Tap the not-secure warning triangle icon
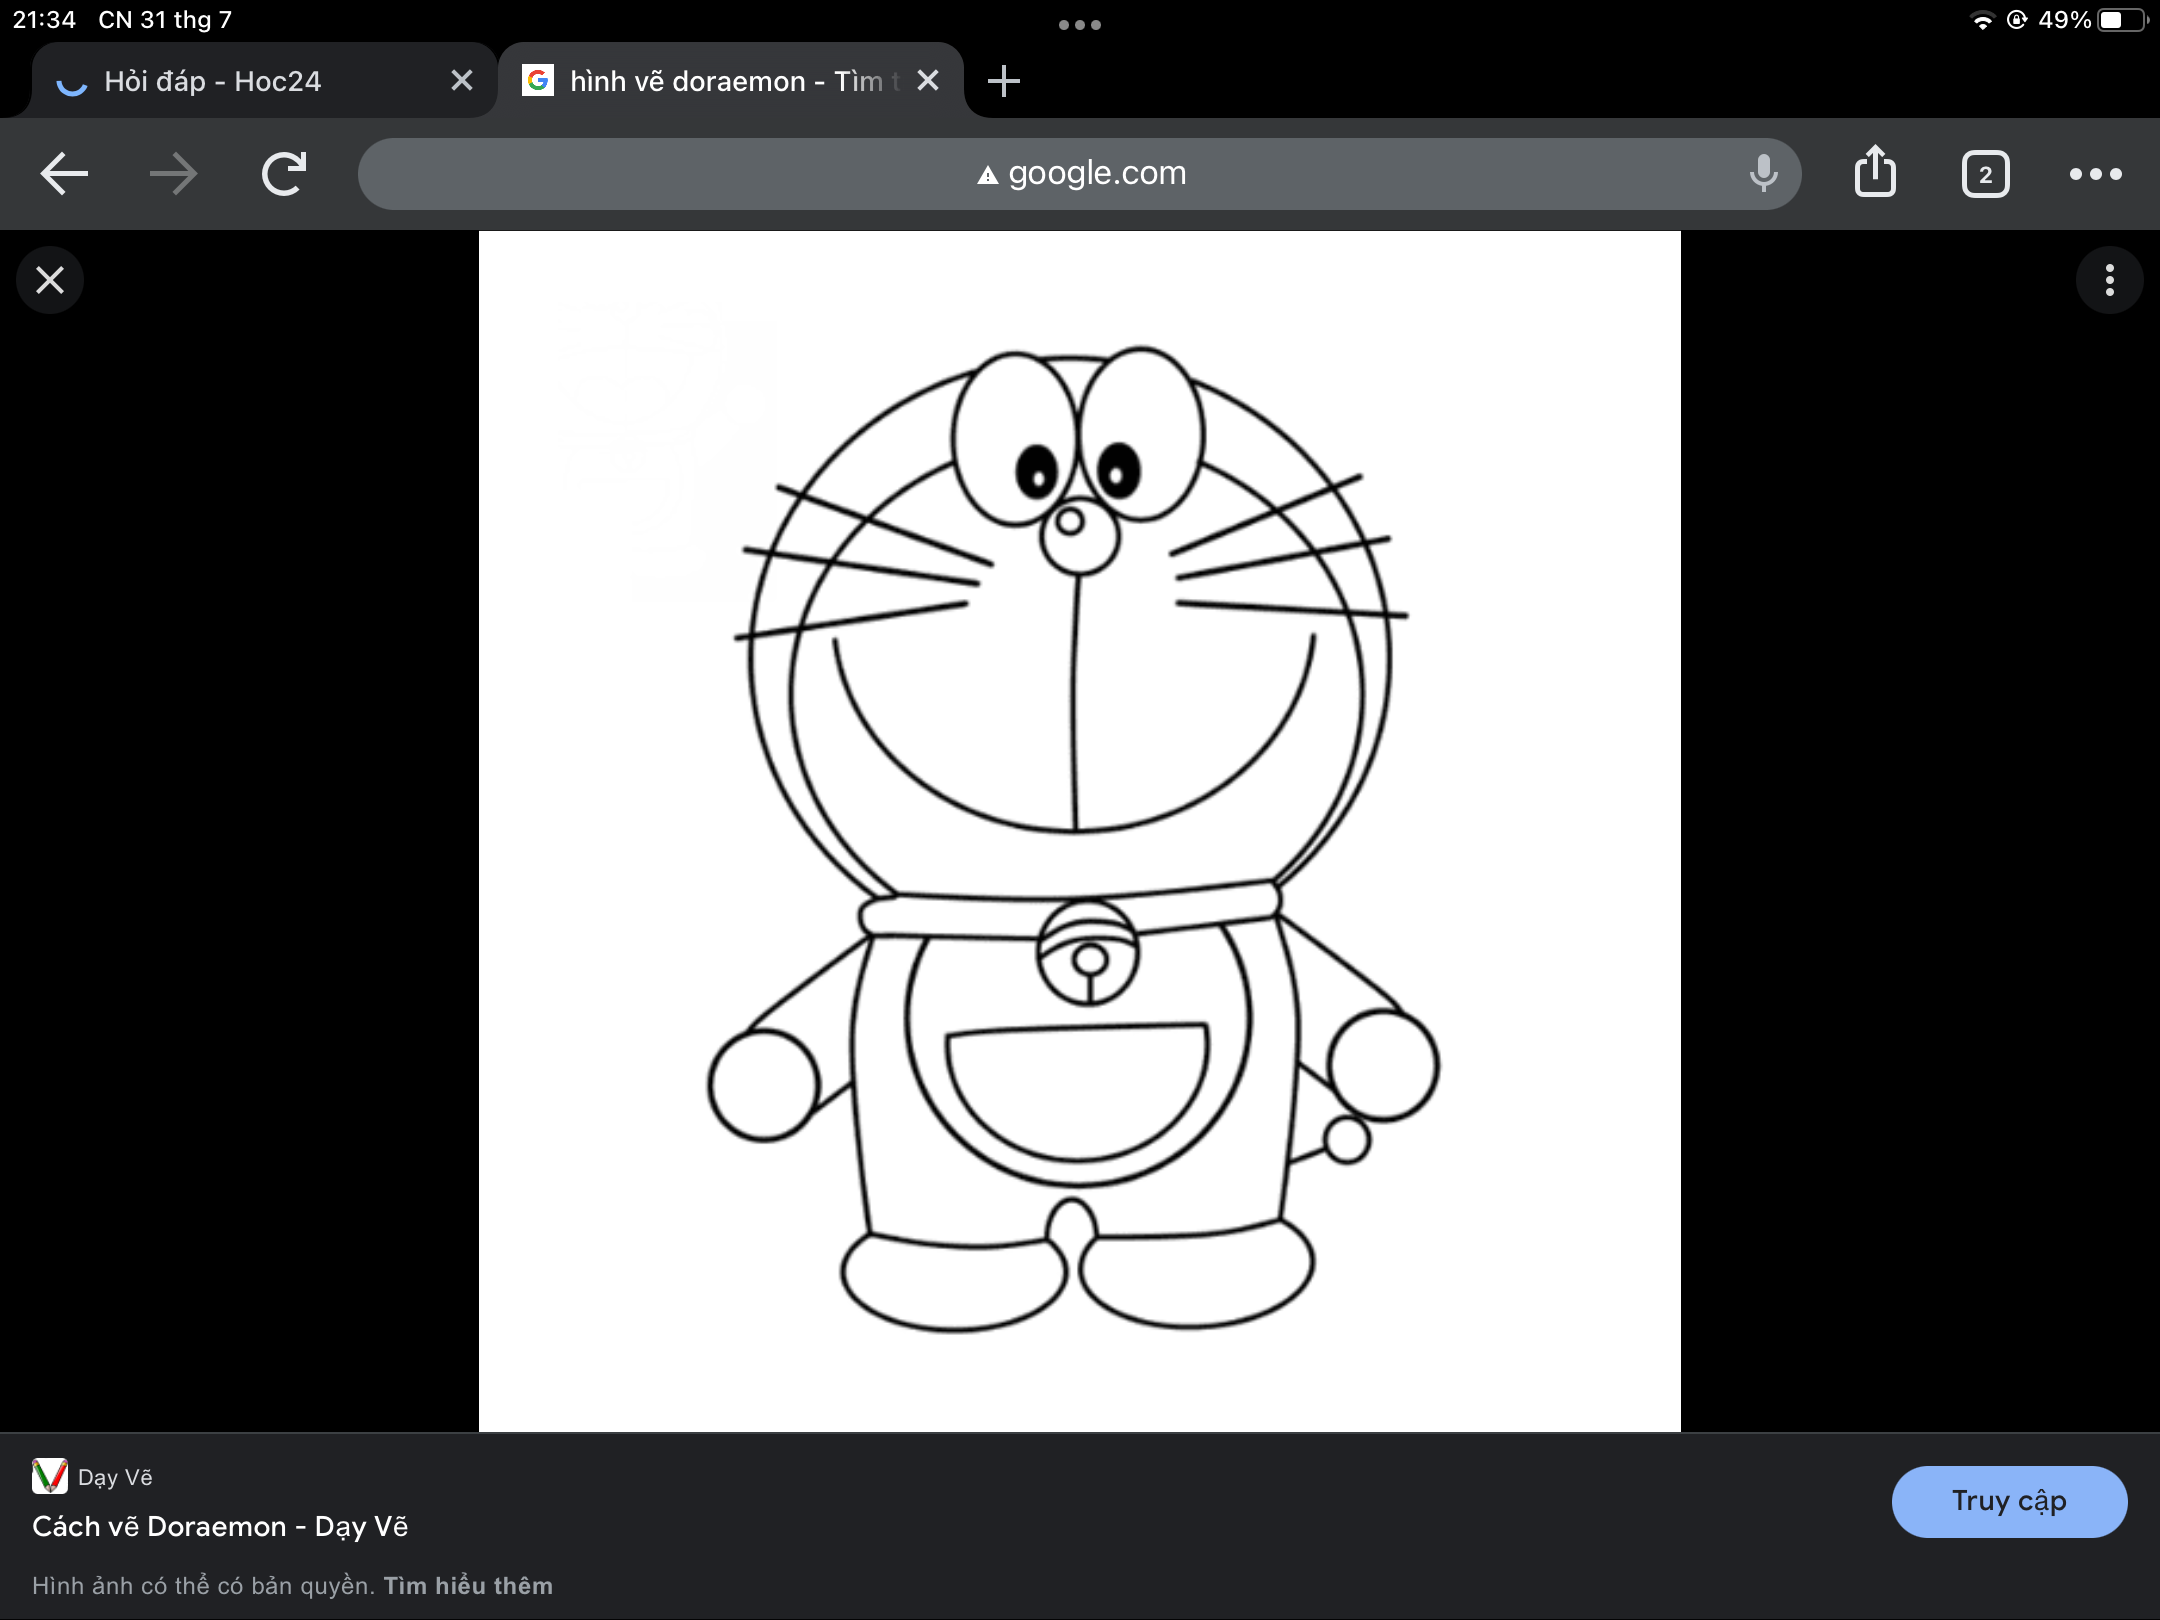The height and width of the screenshot is (1620, 2160). pos(988,176)
